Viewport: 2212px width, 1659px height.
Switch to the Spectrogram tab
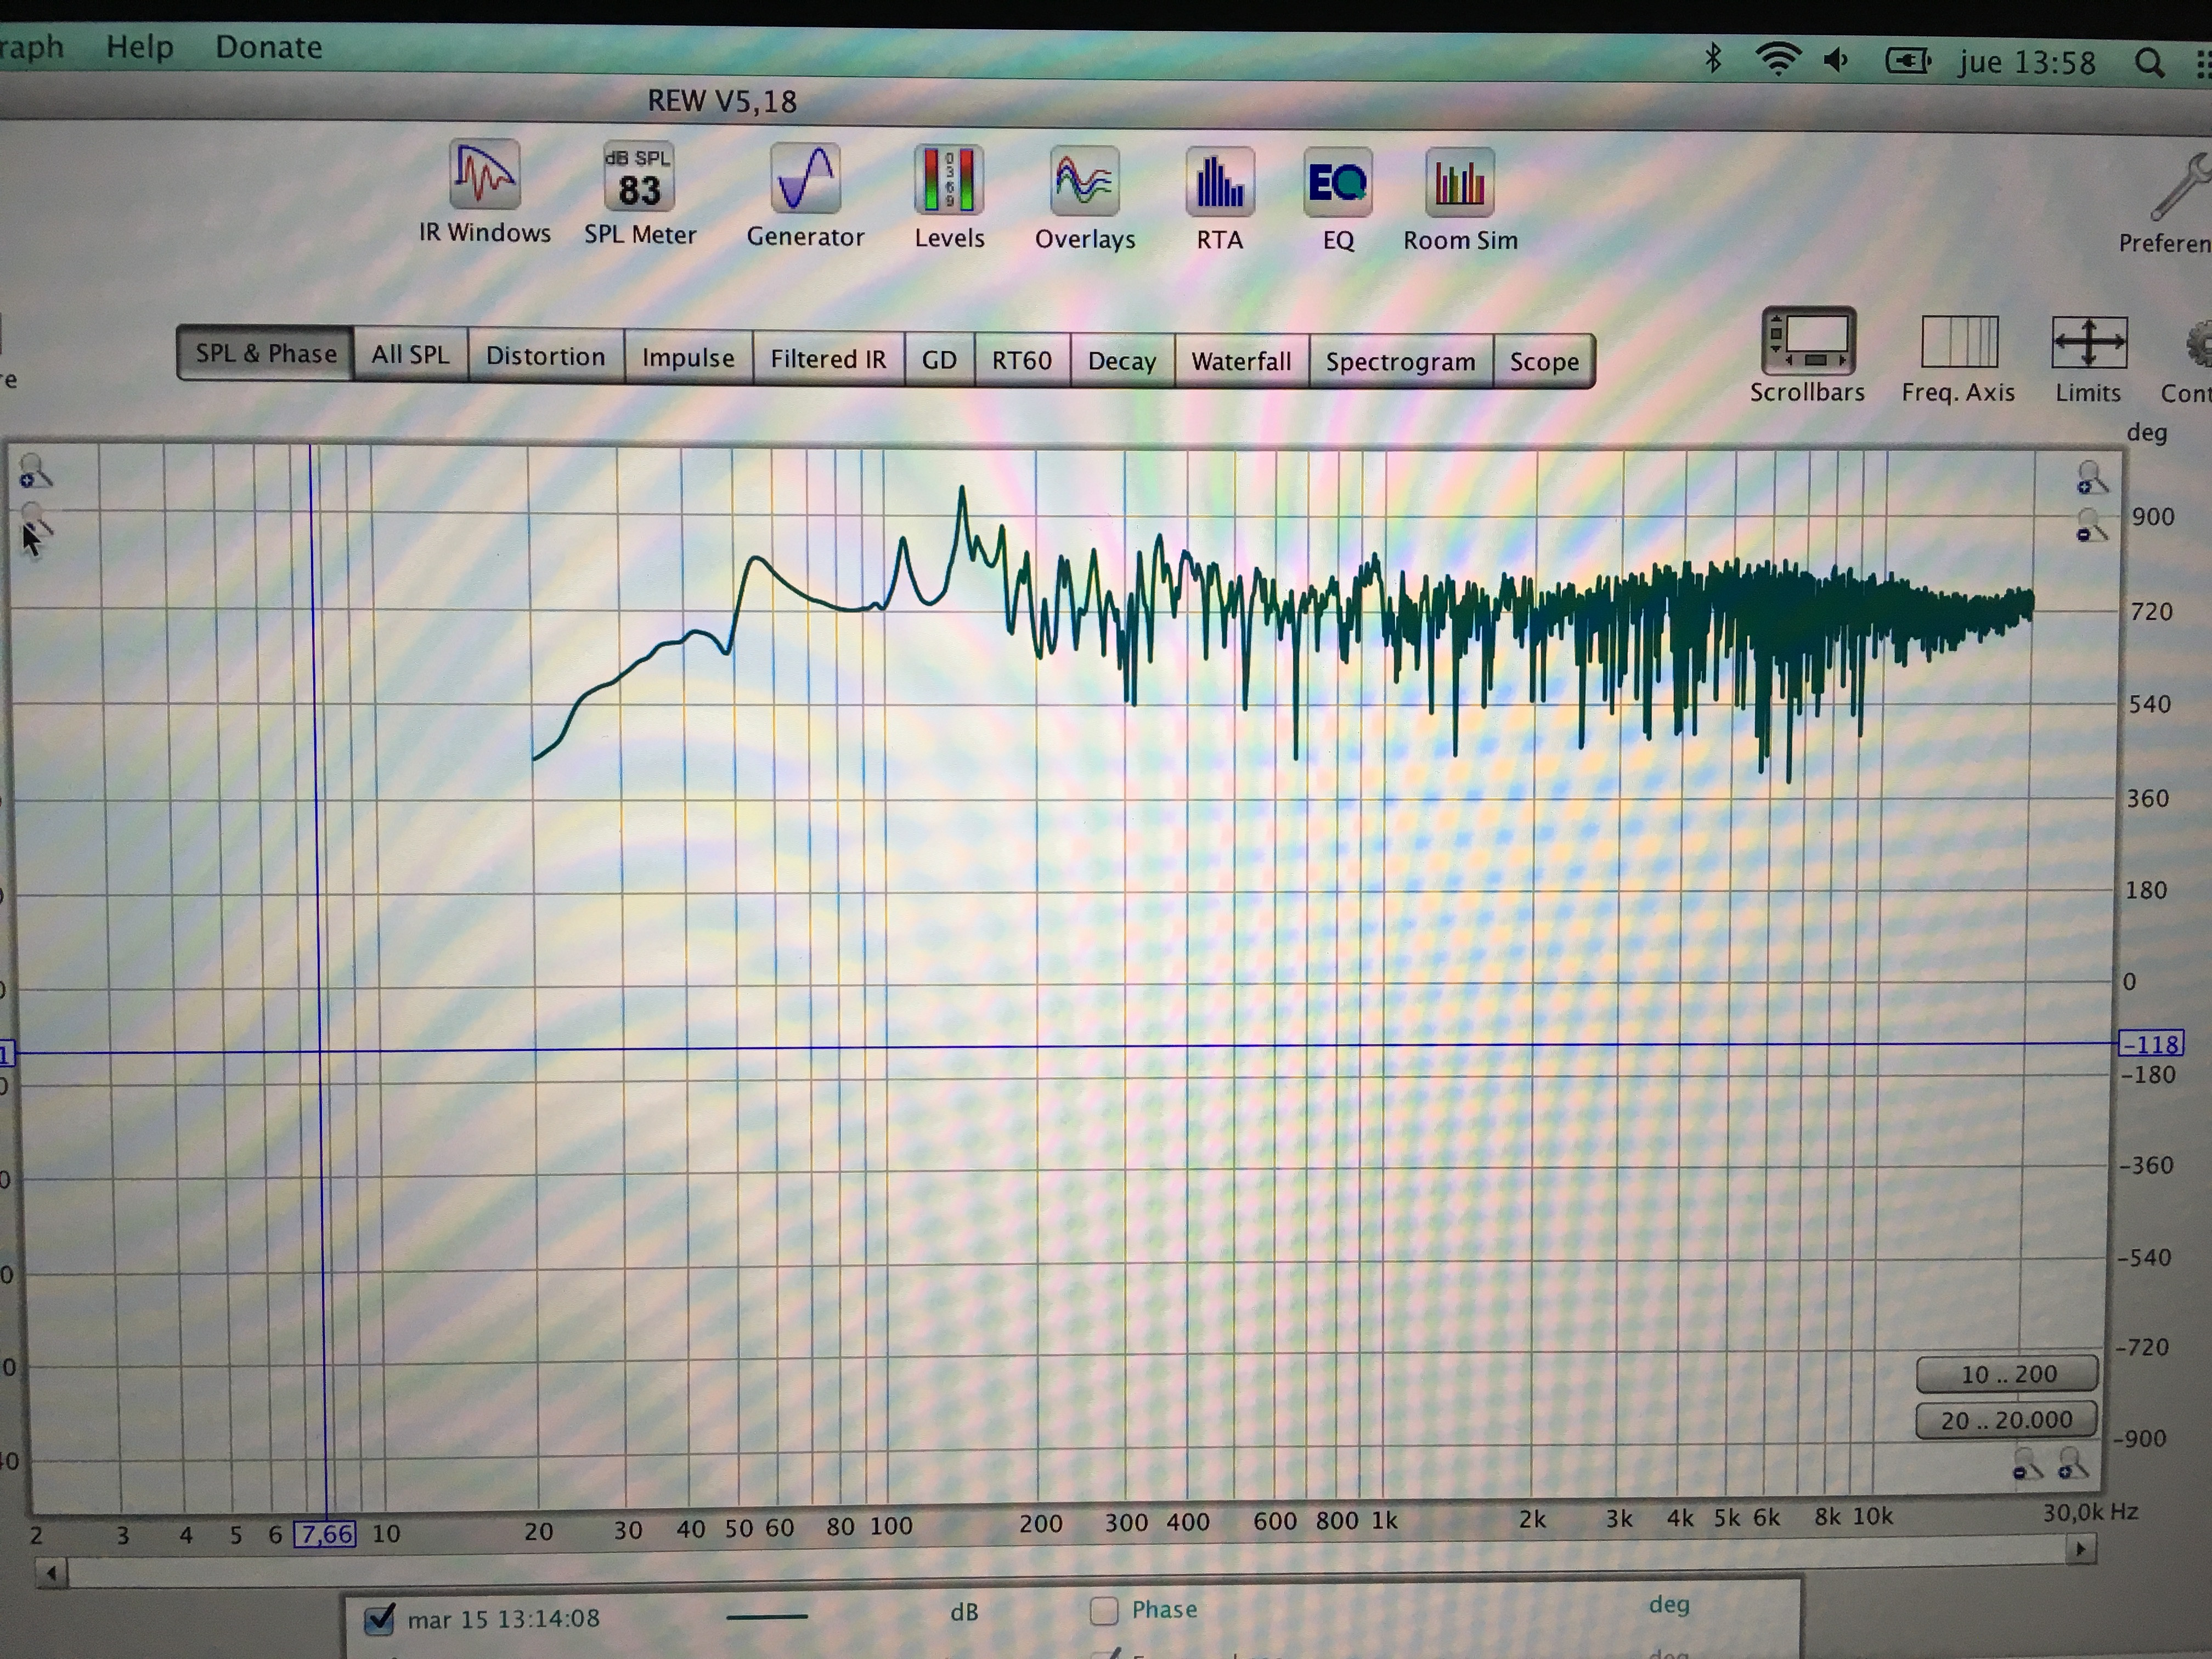pyautogui.click(x=1400, y=362)
